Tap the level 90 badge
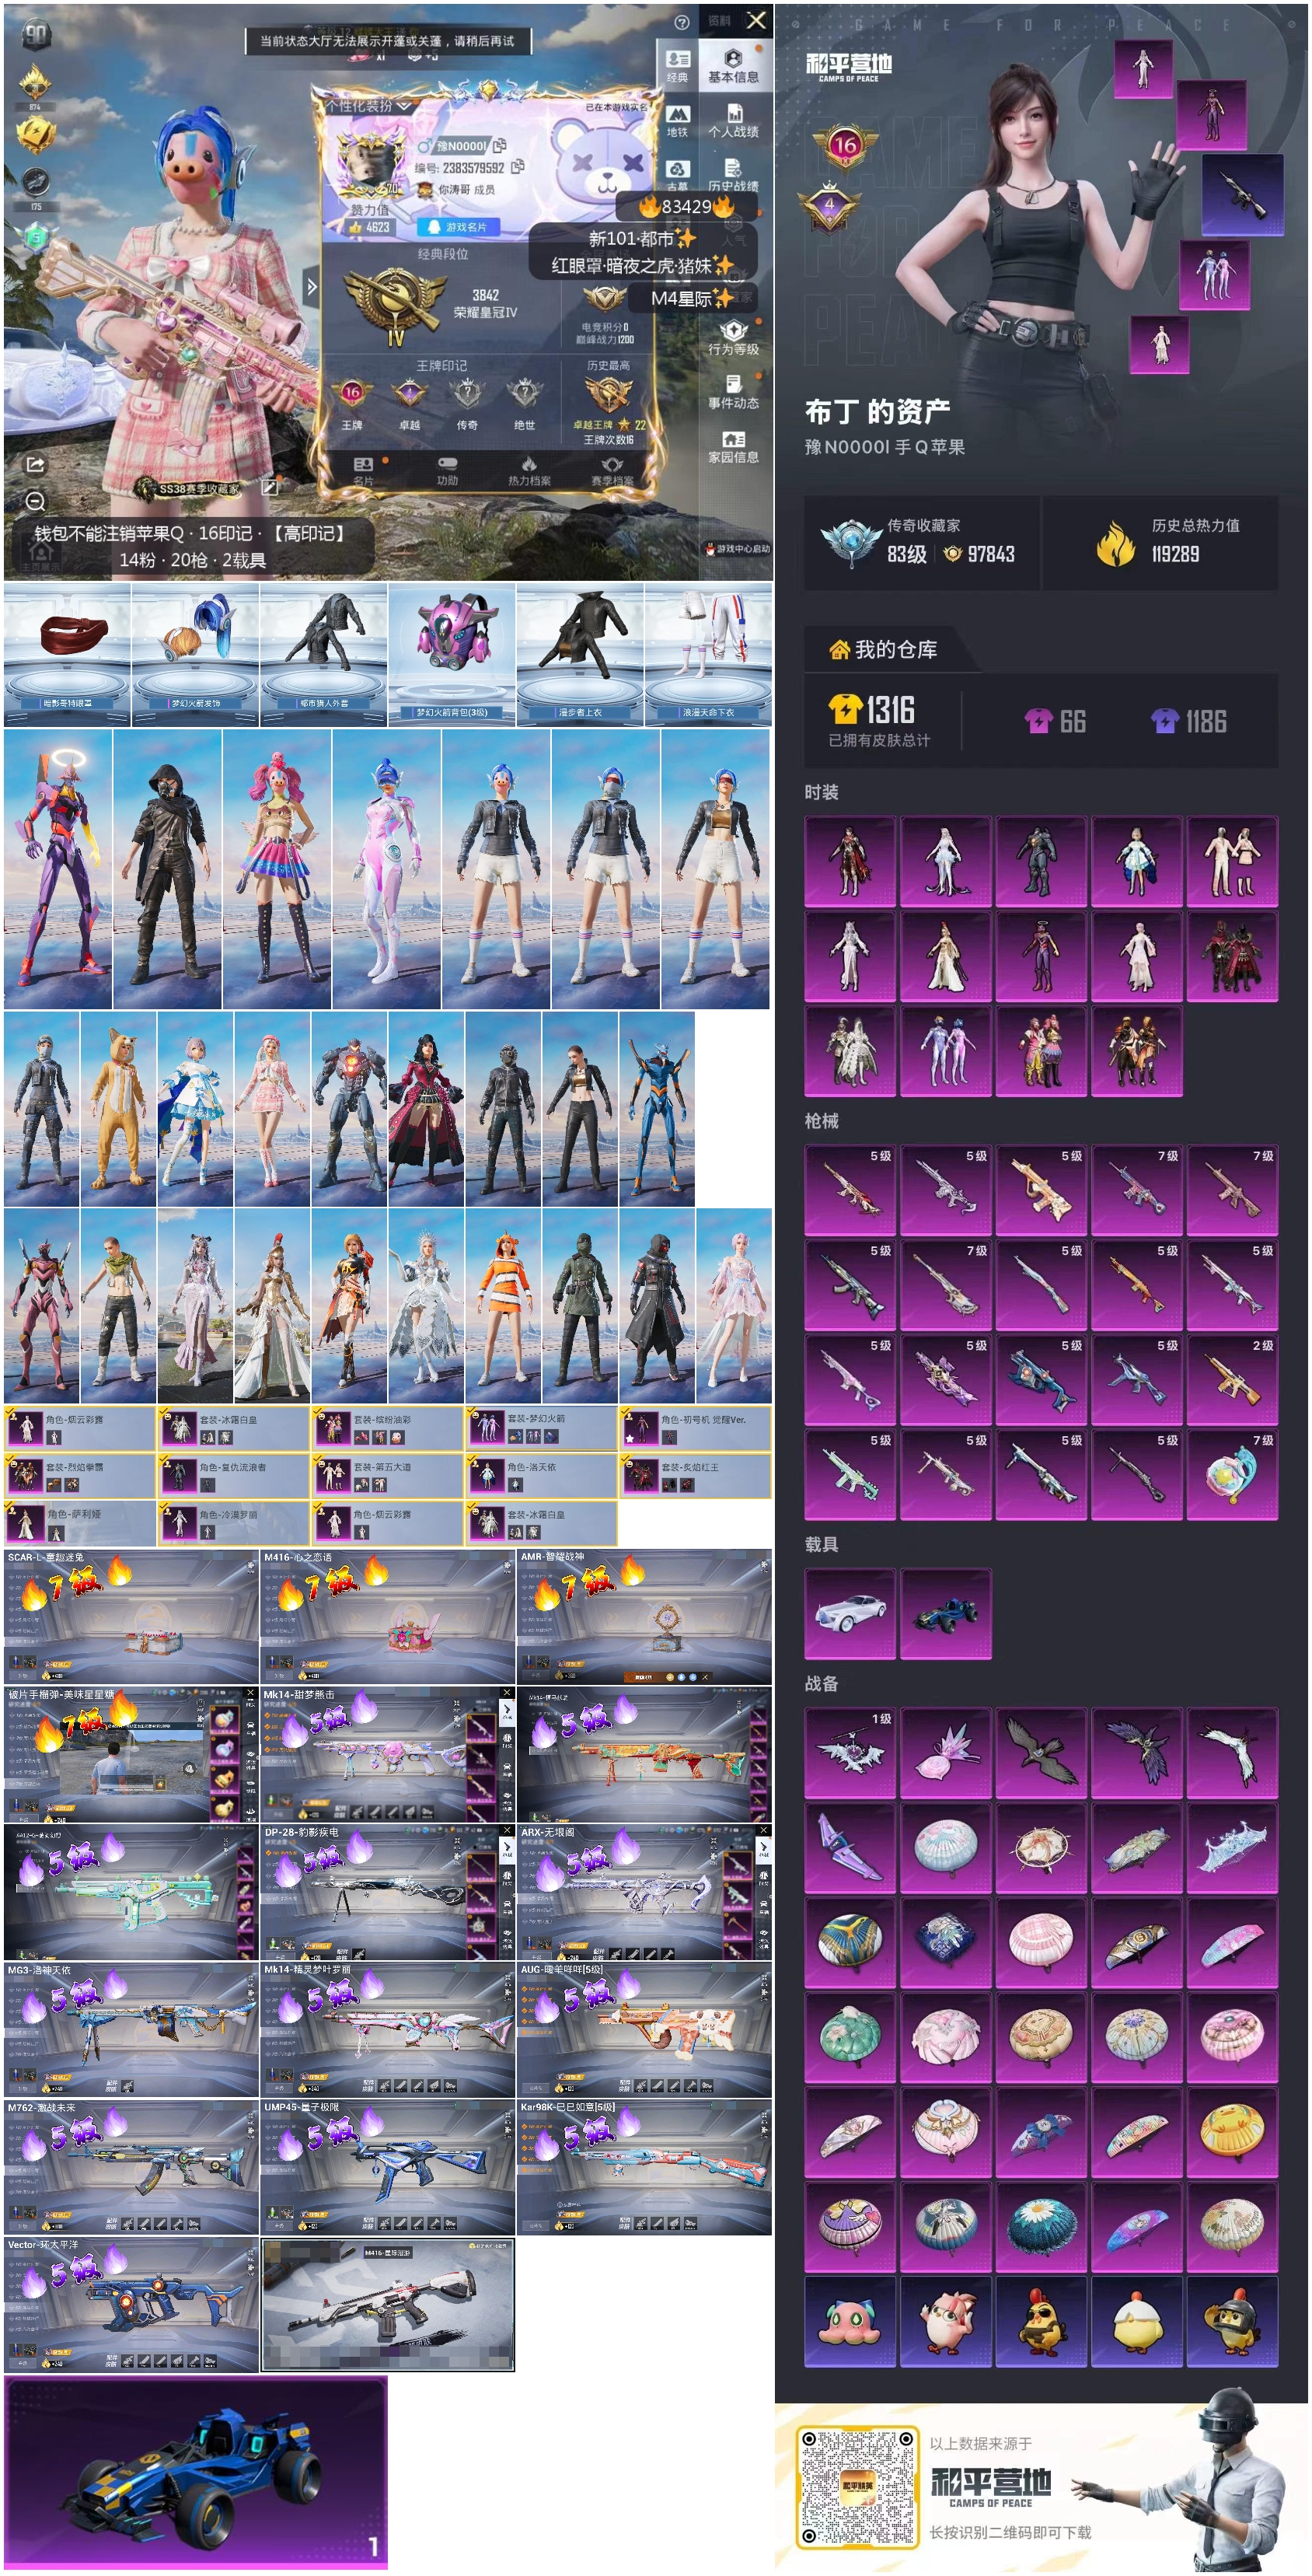 [36, 36]
